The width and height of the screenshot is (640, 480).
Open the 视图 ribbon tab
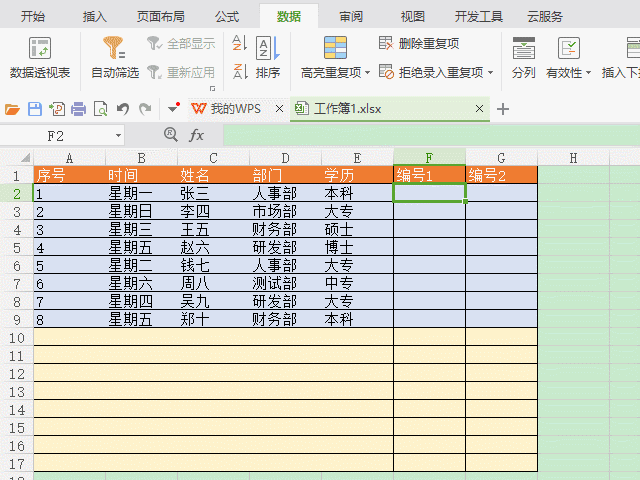[413, 16]
